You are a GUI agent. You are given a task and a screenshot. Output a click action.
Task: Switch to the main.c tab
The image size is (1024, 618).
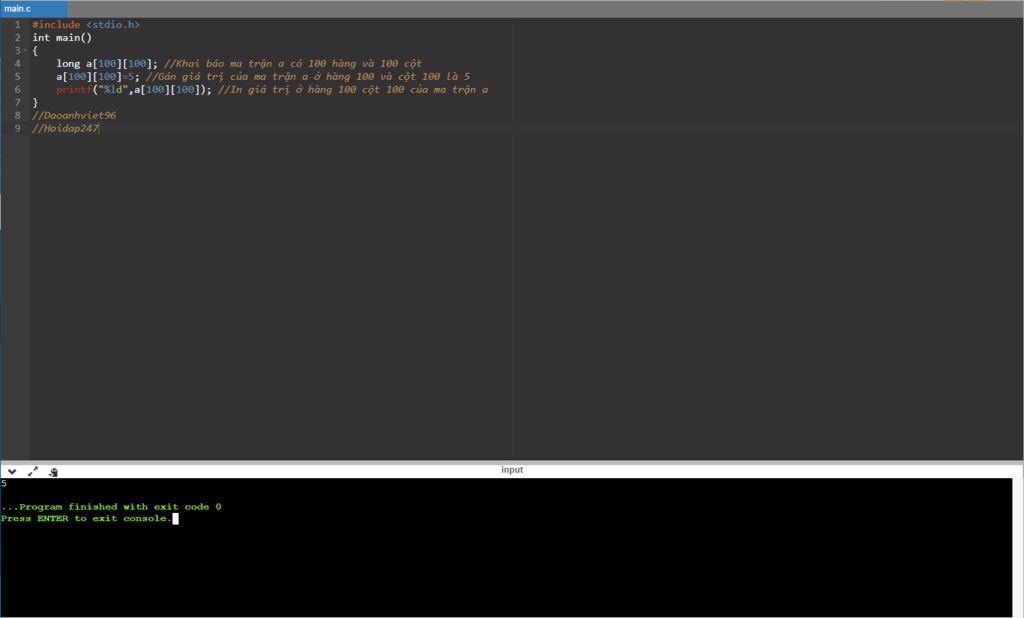34,8
